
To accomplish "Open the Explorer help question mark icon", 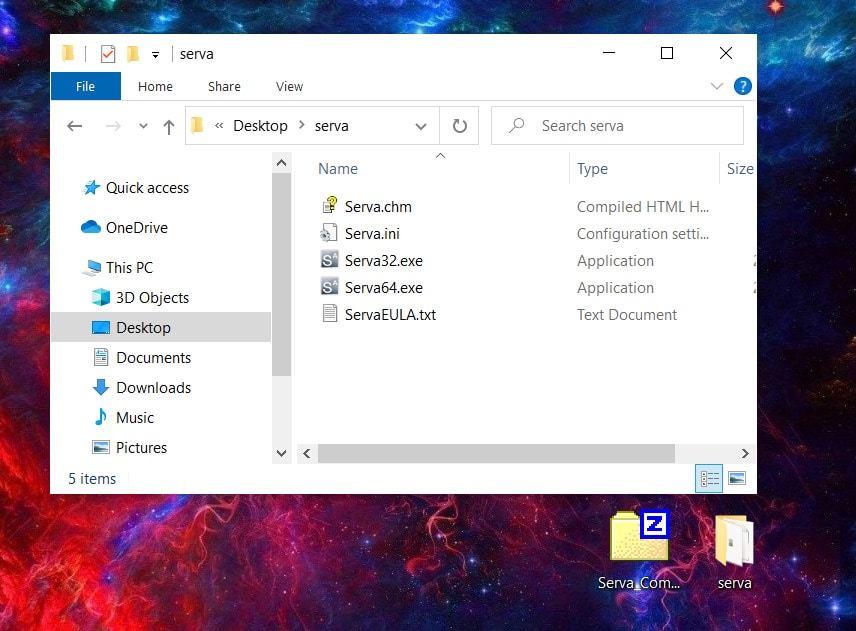I will coord(742,86).
